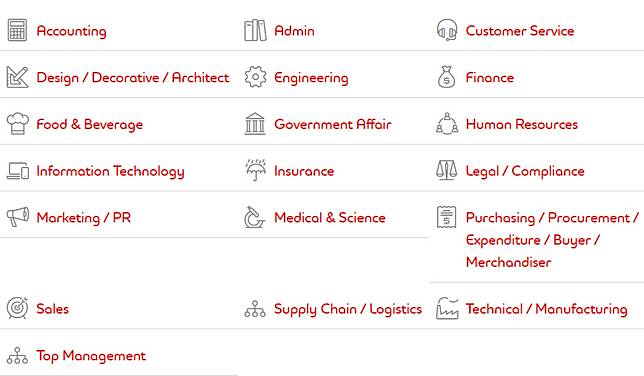
Task: Select the target icon beside Sales
Action: coord(17,308)
